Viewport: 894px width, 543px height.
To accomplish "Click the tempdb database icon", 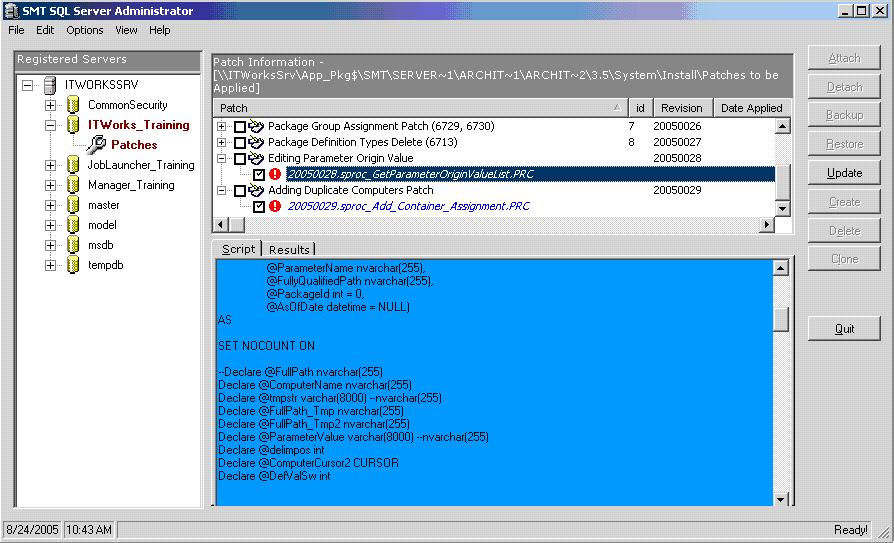I will (x=73, y=265).
